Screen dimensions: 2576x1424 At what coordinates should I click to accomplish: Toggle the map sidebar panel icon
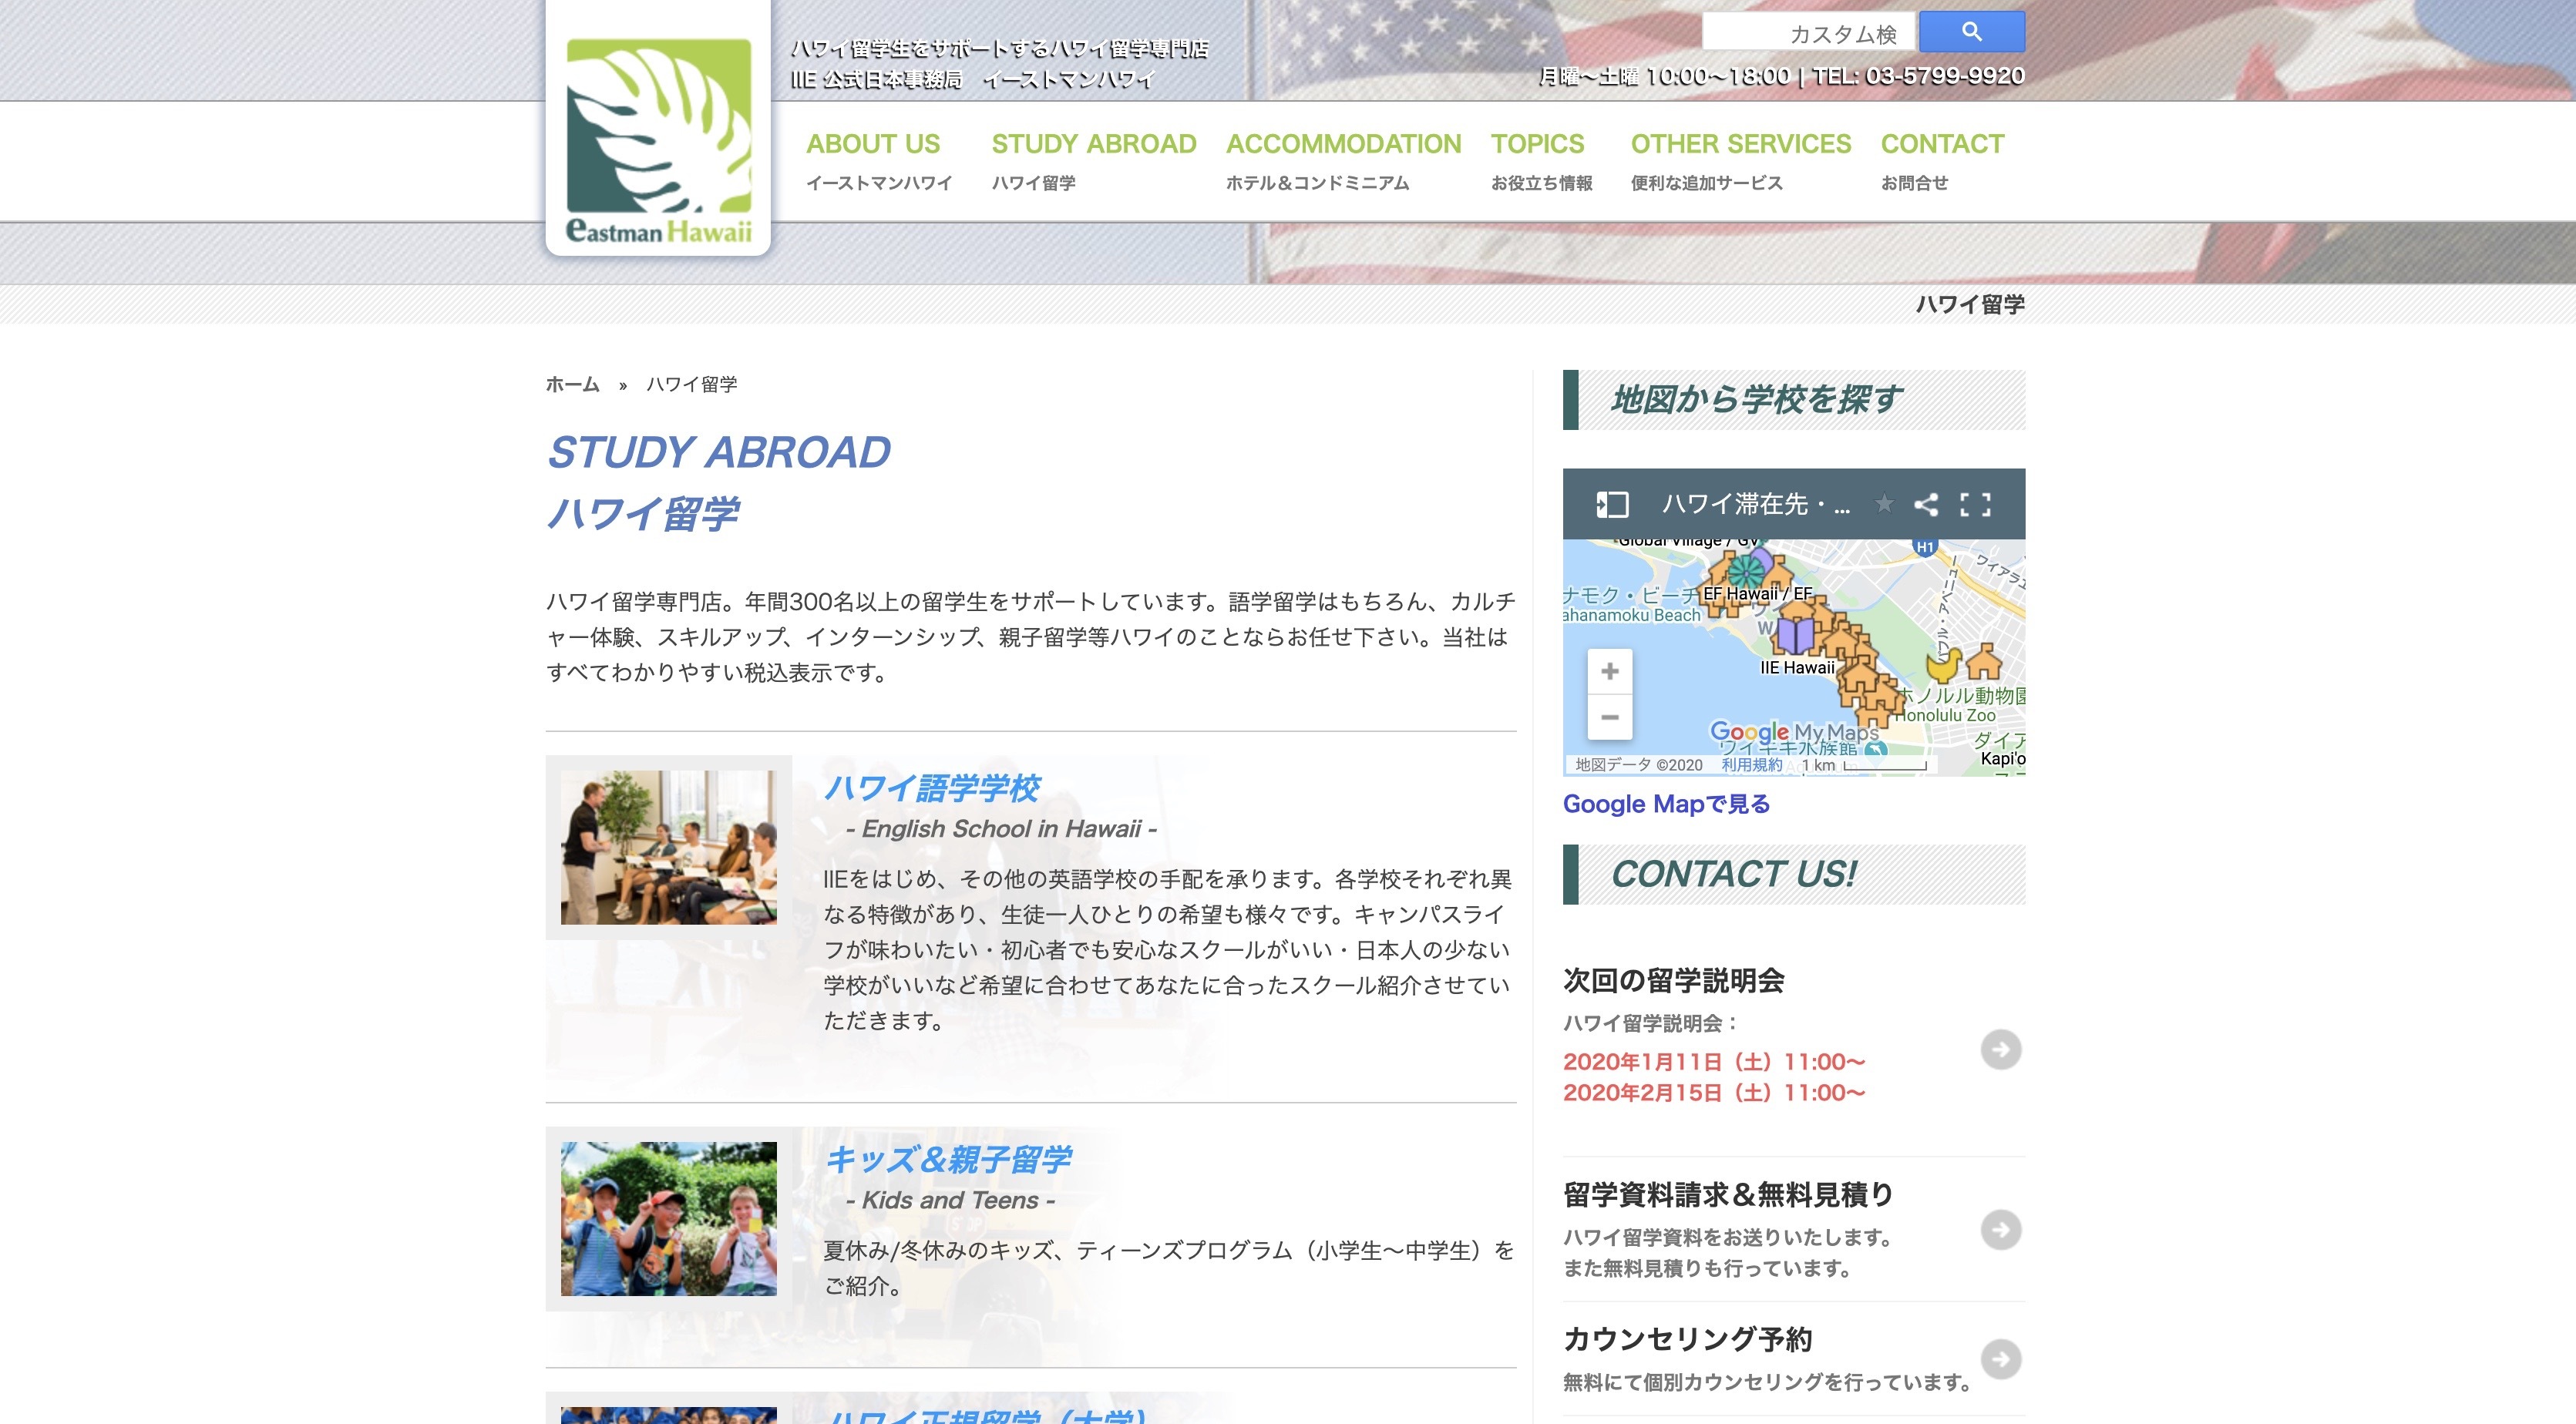pos(1612,504)
